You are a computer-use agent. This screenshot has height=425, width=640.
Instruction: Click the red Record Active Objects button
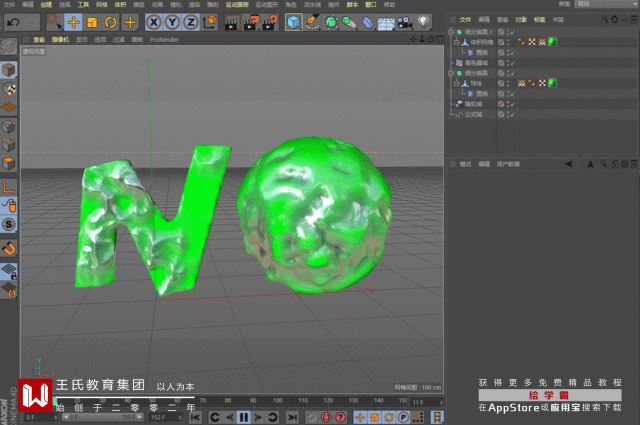tap(326, 417)
